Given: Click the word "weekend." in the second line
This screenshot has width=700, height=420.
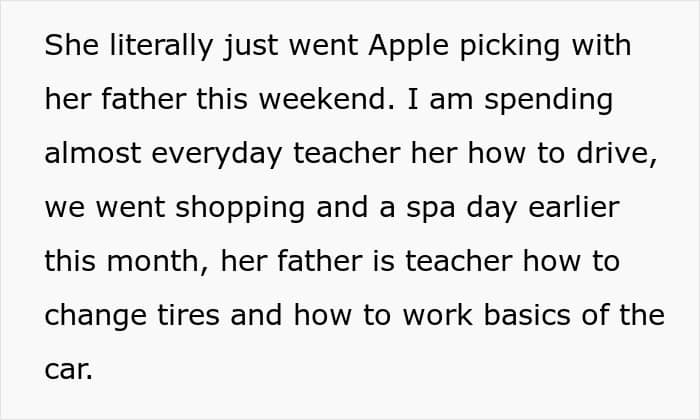Looking at the screenshot, I should pos(327,99).
